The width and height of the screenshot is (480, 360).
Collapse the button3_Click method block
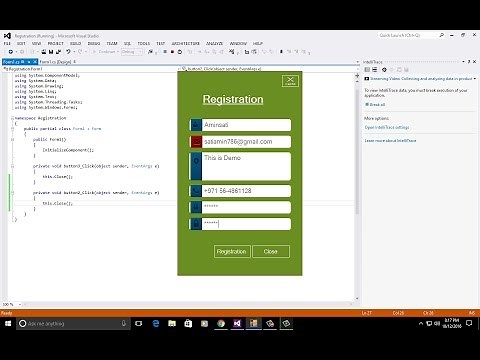(x=12, y=166)
